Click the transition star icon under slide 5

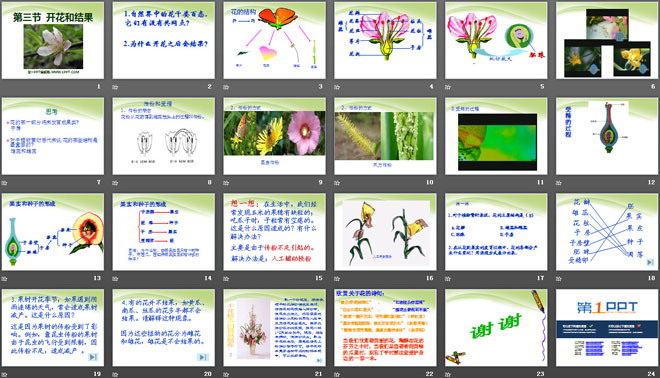[448, 87]
